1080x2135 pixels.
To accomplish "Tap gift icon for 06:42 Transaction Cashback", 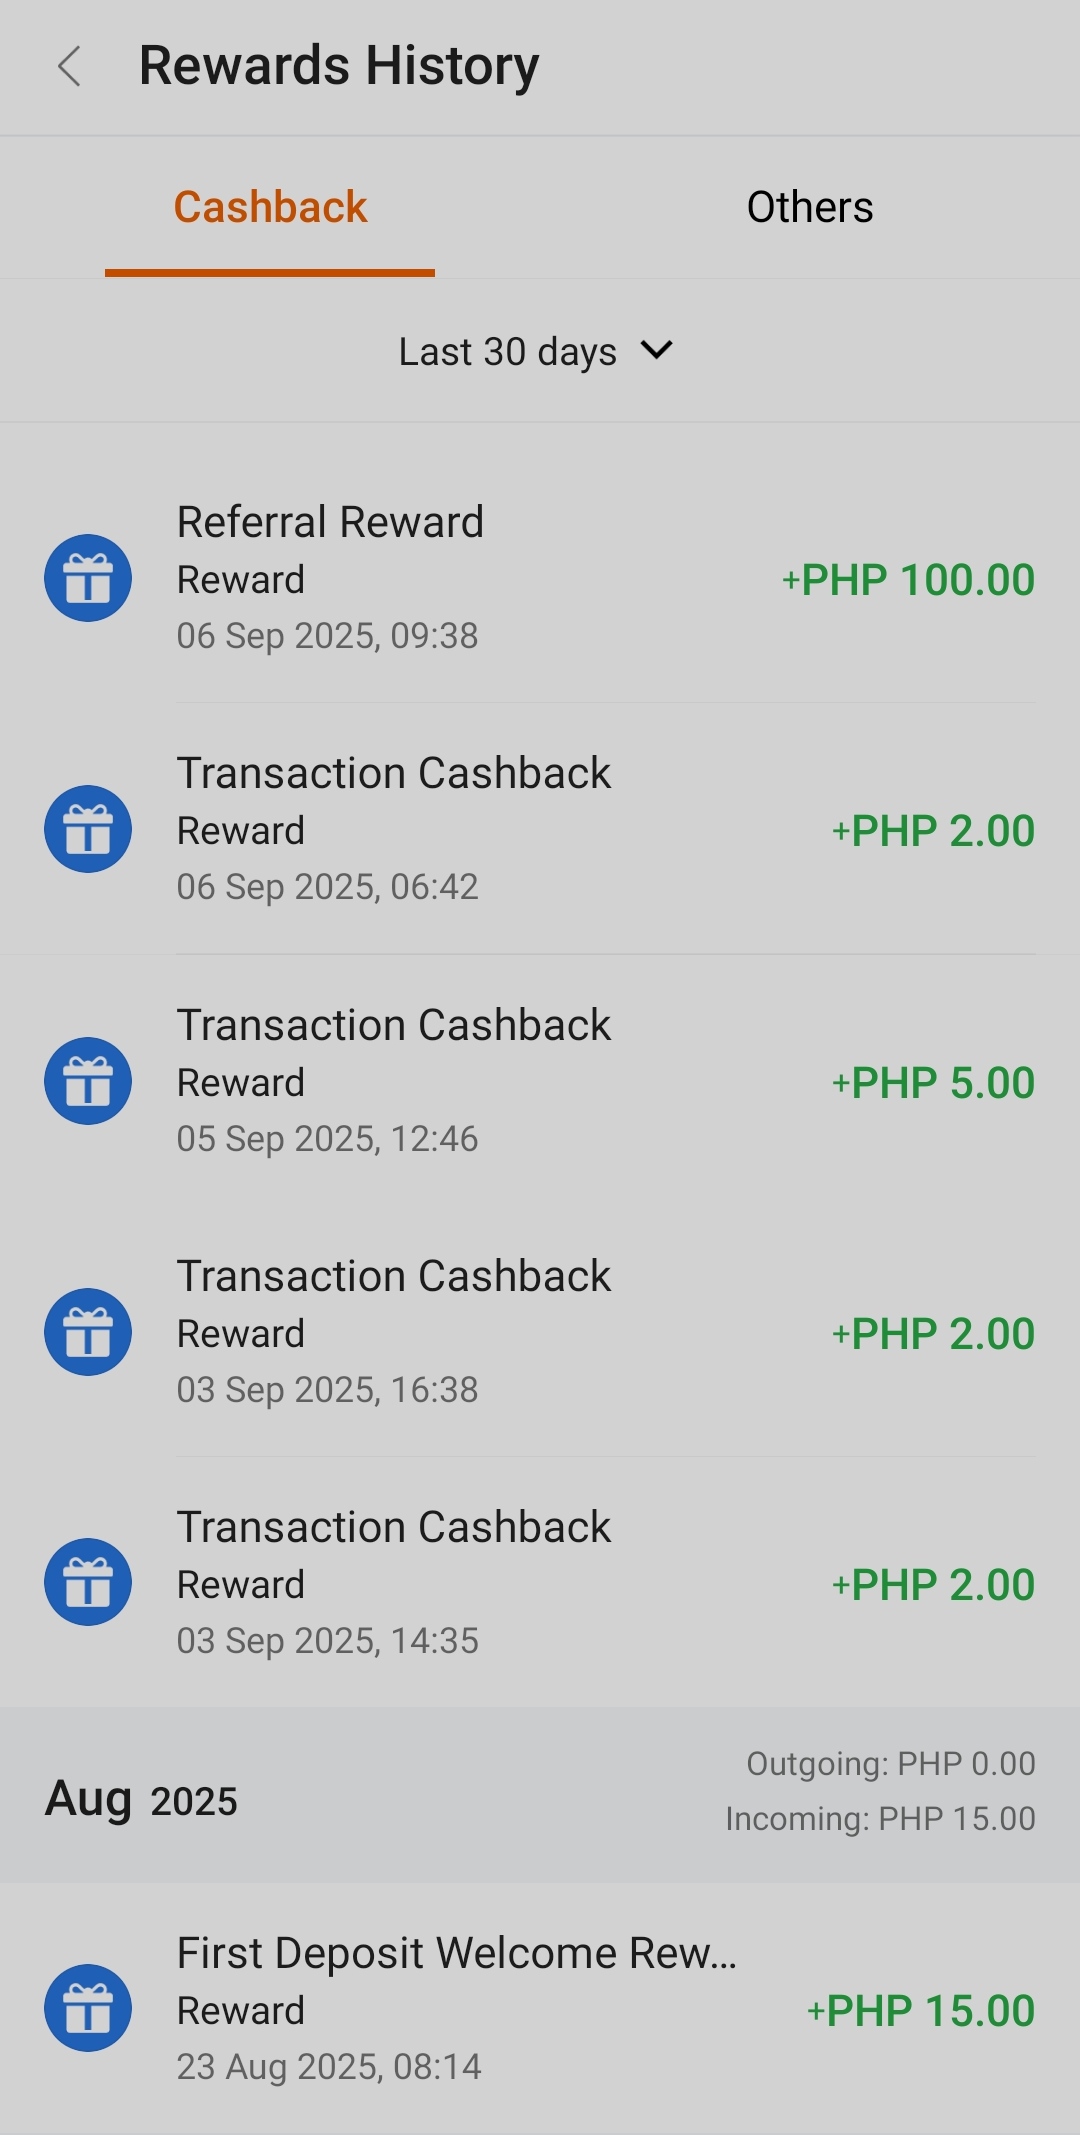I will tap(88, 829).
